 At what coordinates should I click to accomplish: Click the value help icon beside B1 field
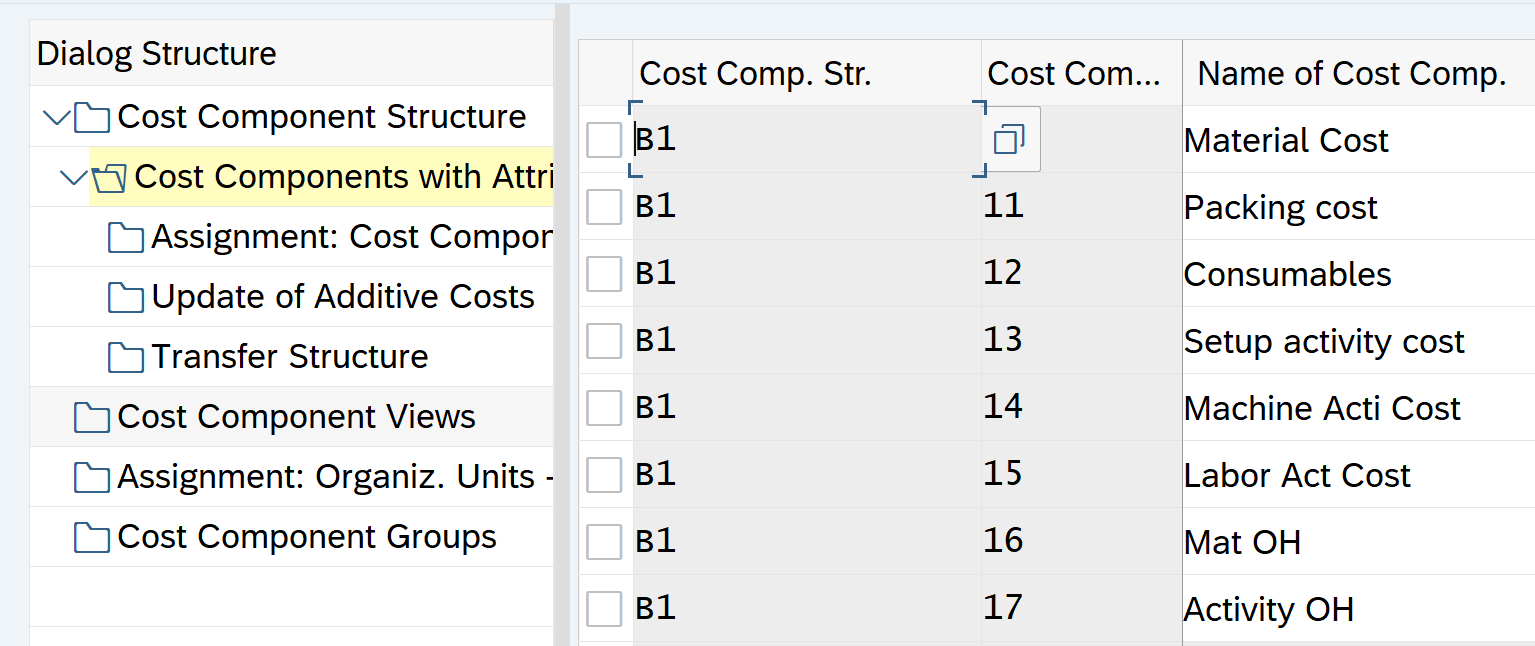pos(1008,140)
